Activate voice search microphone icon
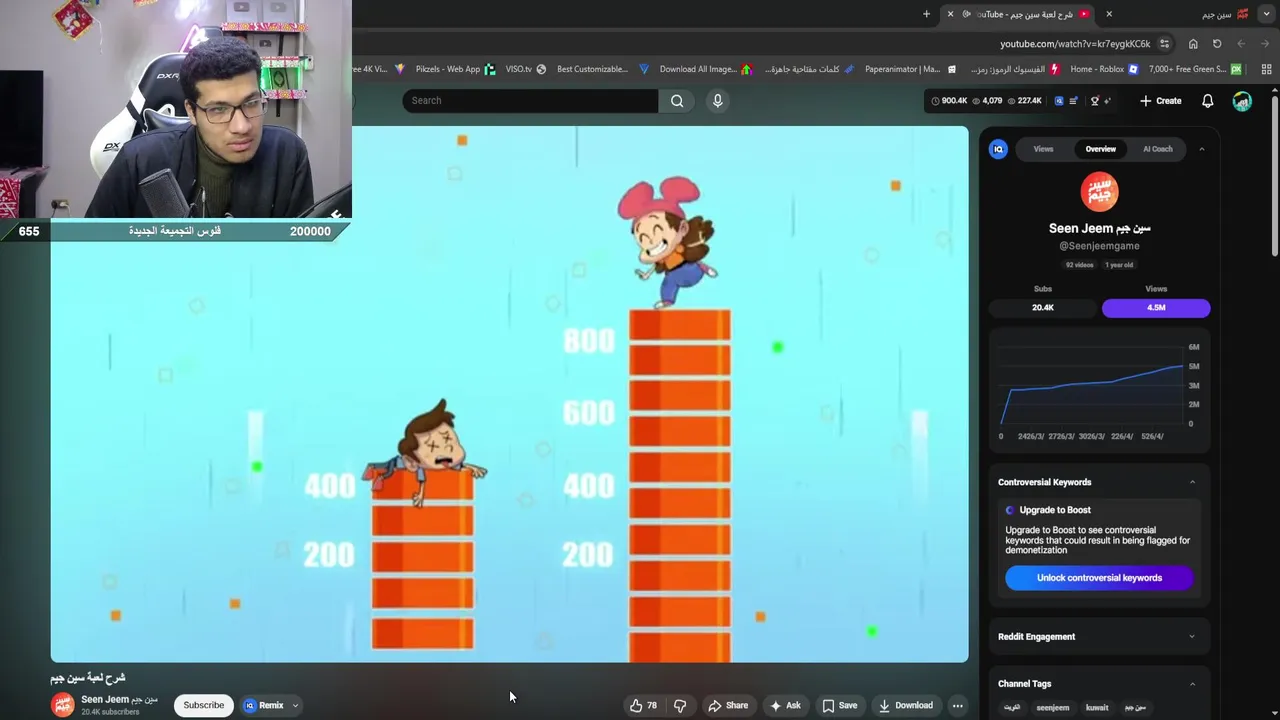The width and height of the screenshot is (1280, 720). (717, 100)
